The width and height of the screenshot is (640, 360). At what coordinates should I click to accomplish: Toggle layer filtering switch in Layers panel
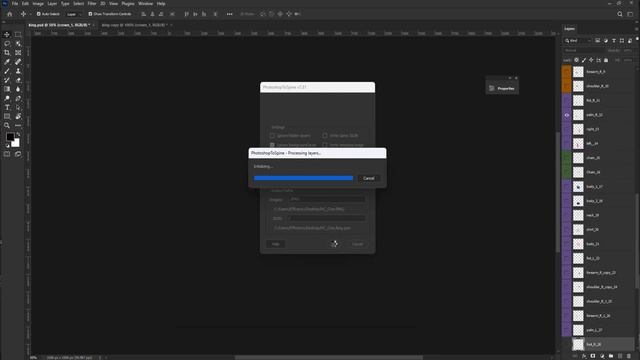coord(637,40)
